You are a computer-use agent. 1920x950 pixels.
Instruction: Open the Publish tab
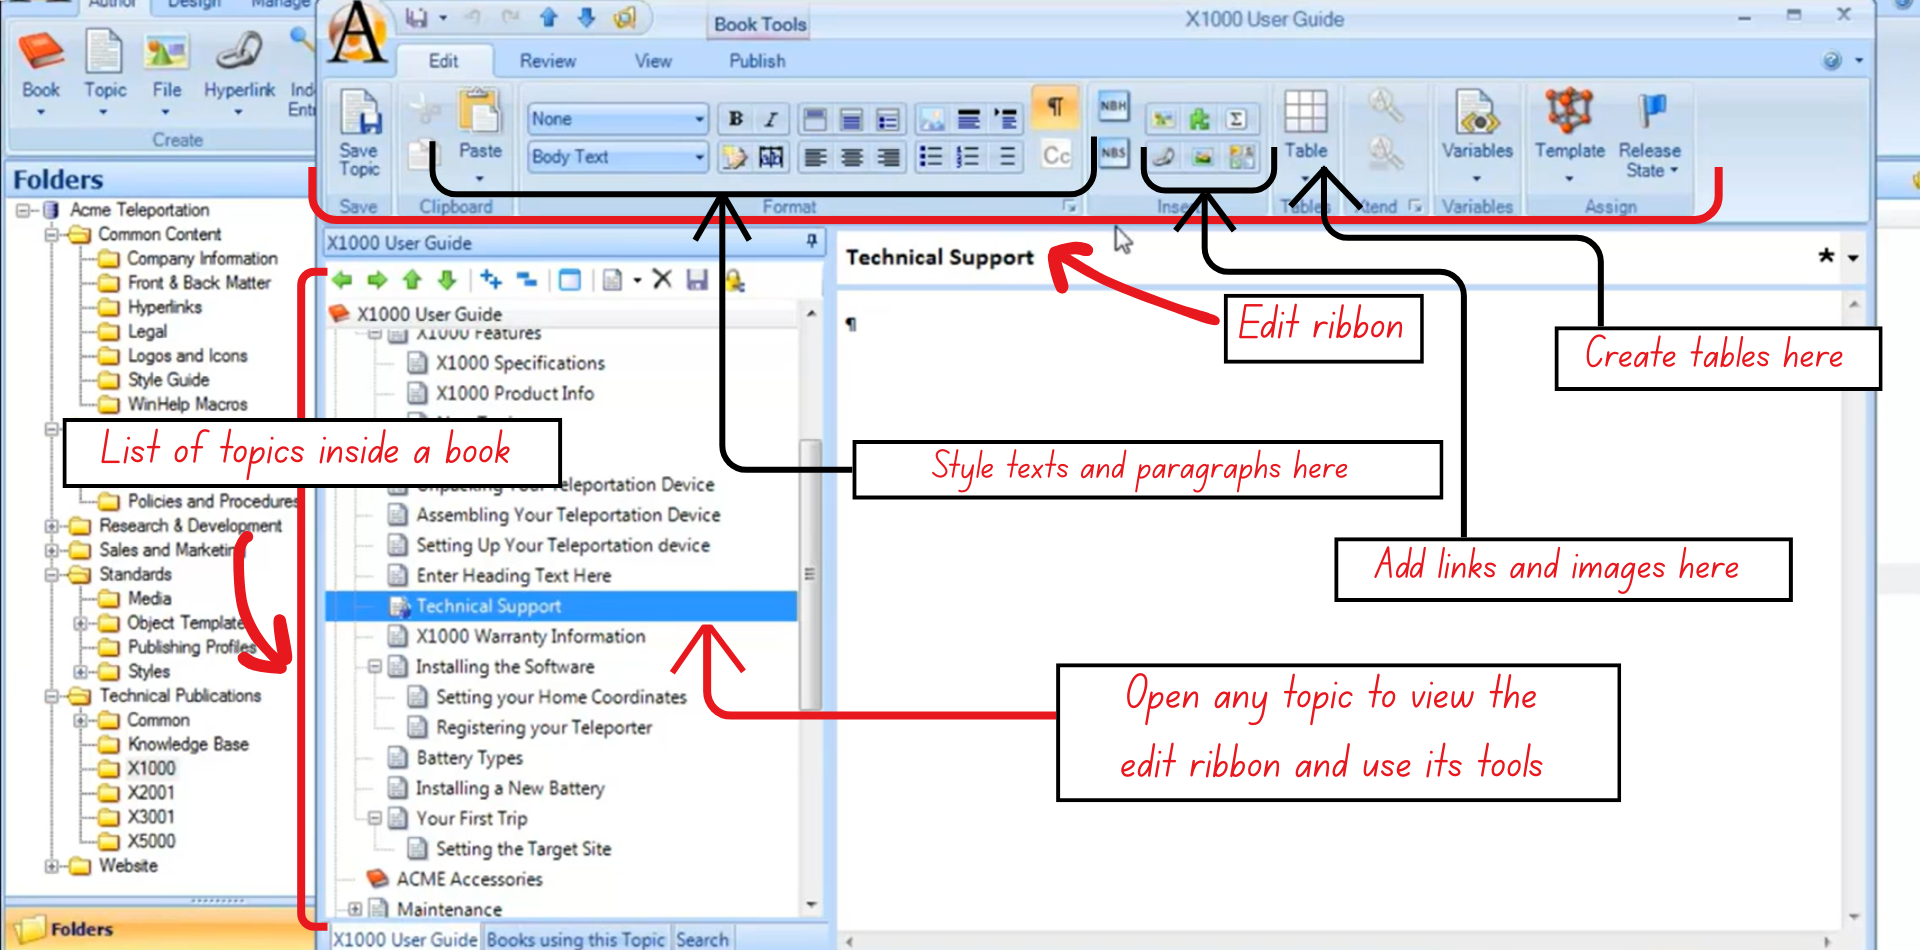tap(756, 60)
